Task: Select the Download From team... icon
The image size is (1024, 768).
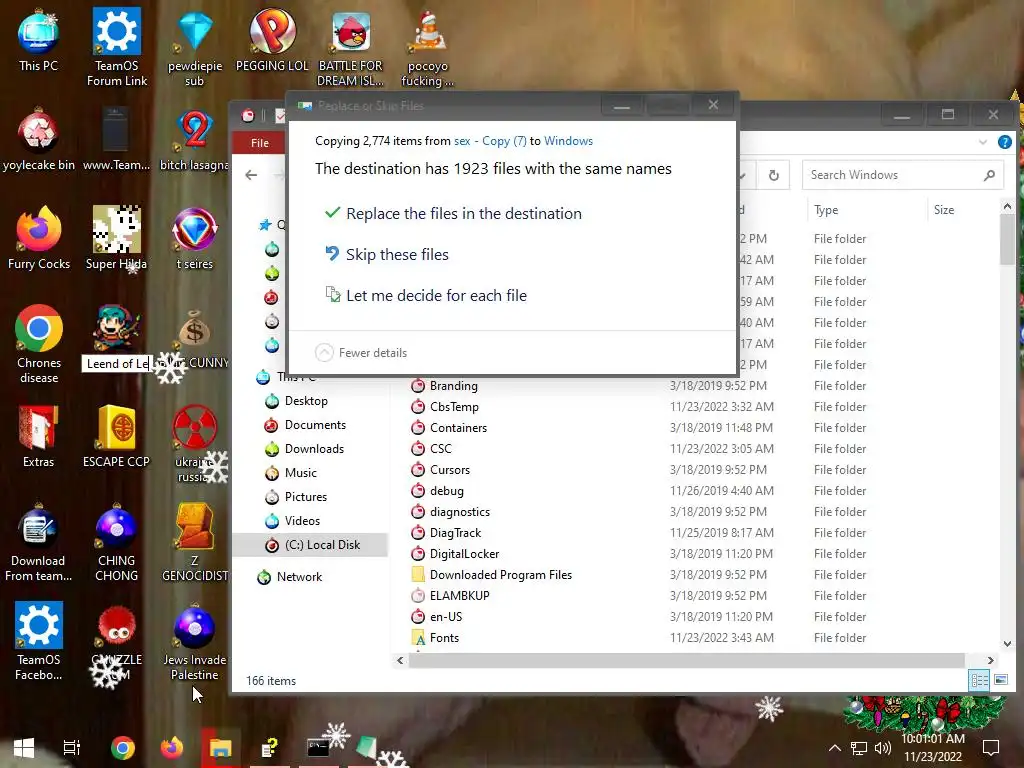Action: [x=39, y=543]
